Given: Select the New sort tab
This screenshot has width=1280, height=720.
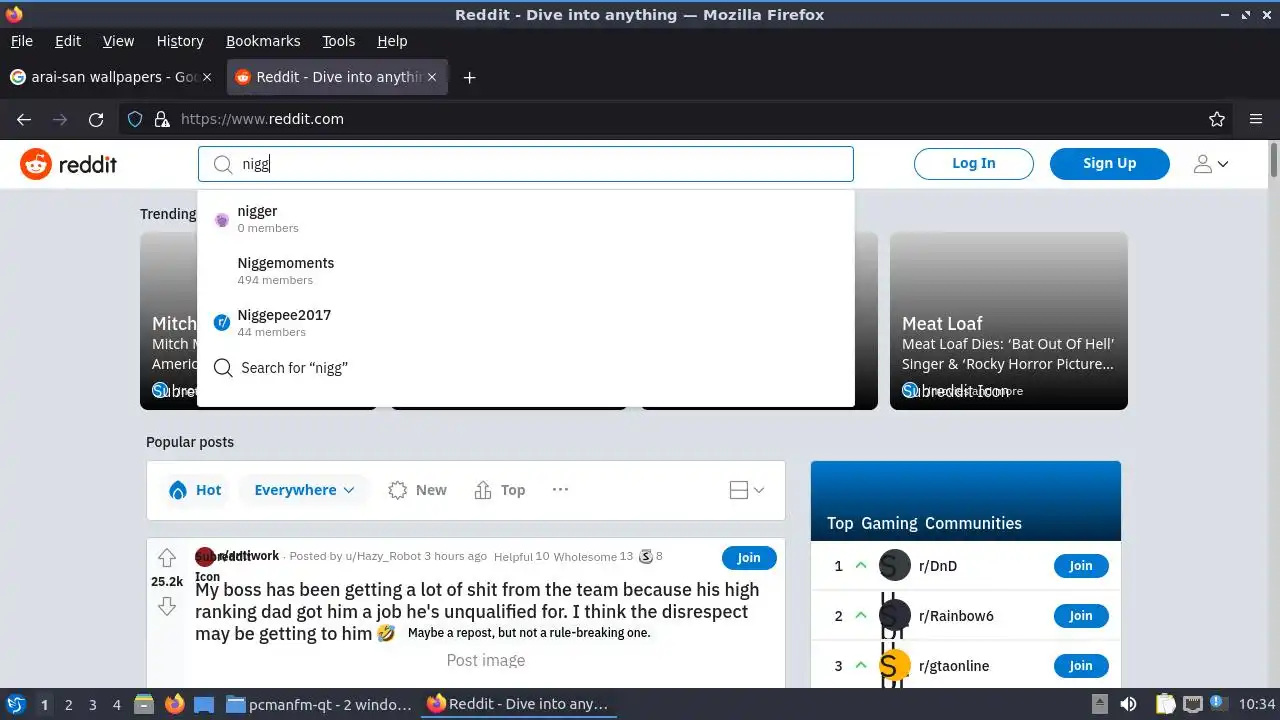Looking at the screenshot, I should point(418,490).
